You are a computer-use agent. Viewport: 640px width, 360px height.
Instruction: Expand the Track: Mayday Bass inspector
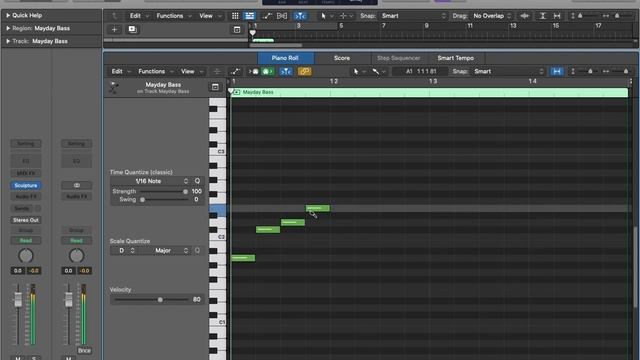pyautogui.click(x=7, y=41)
